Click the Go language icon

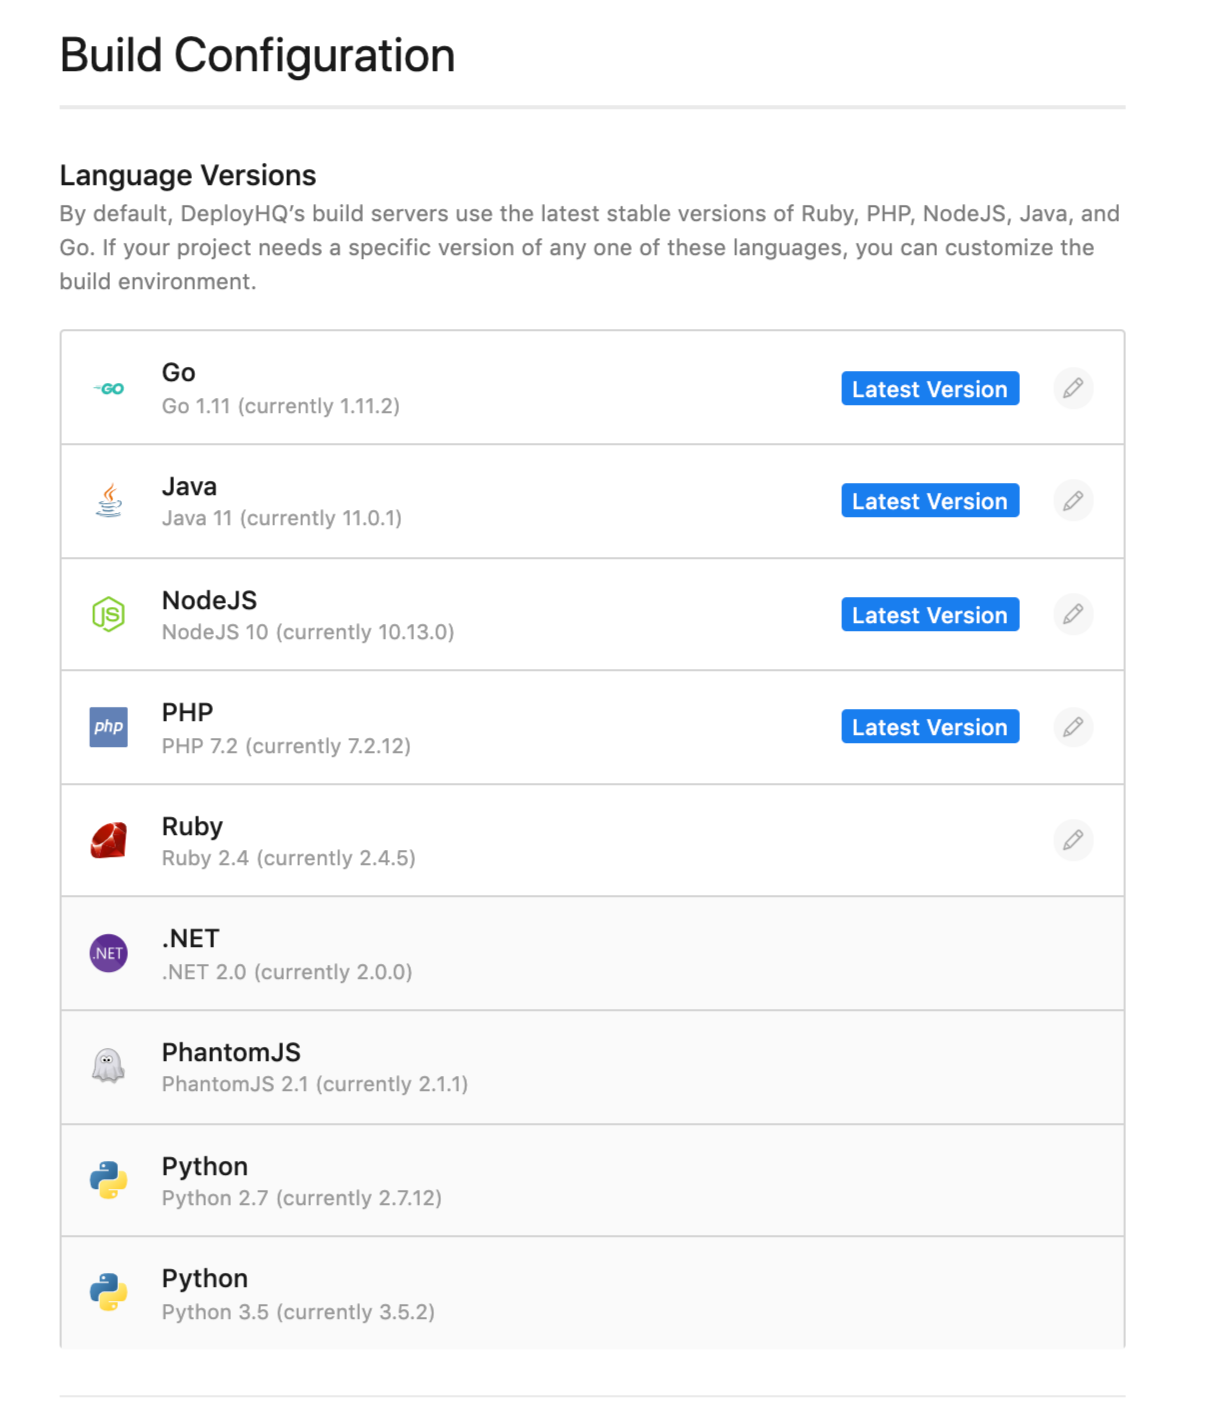tap(108, 388)
